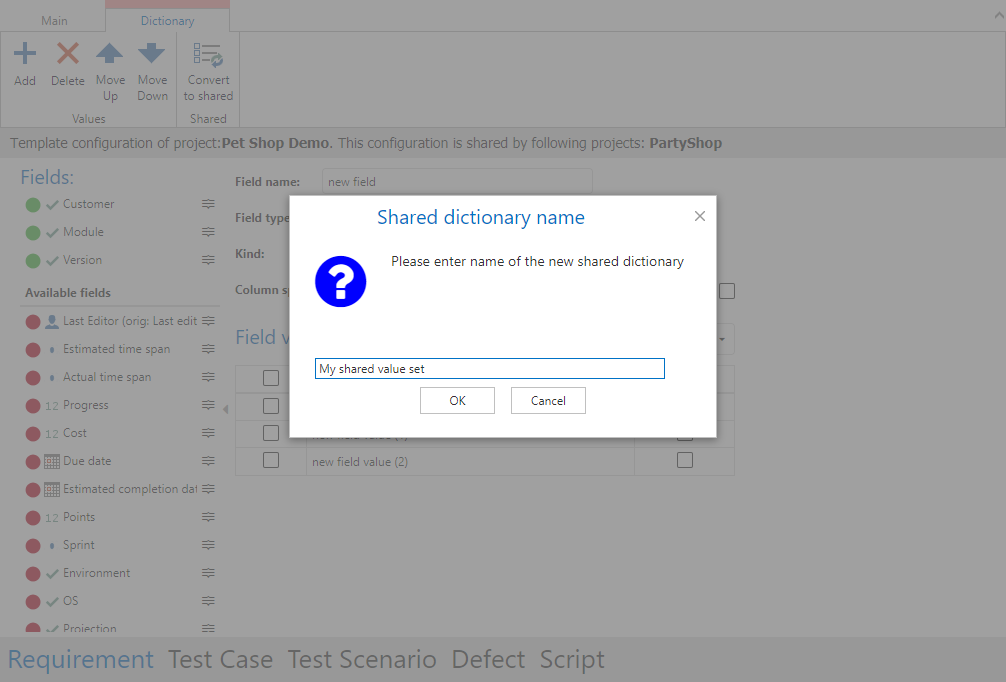
Task: Click the Move Down arrow icon
Action: [x=152, y=54]
